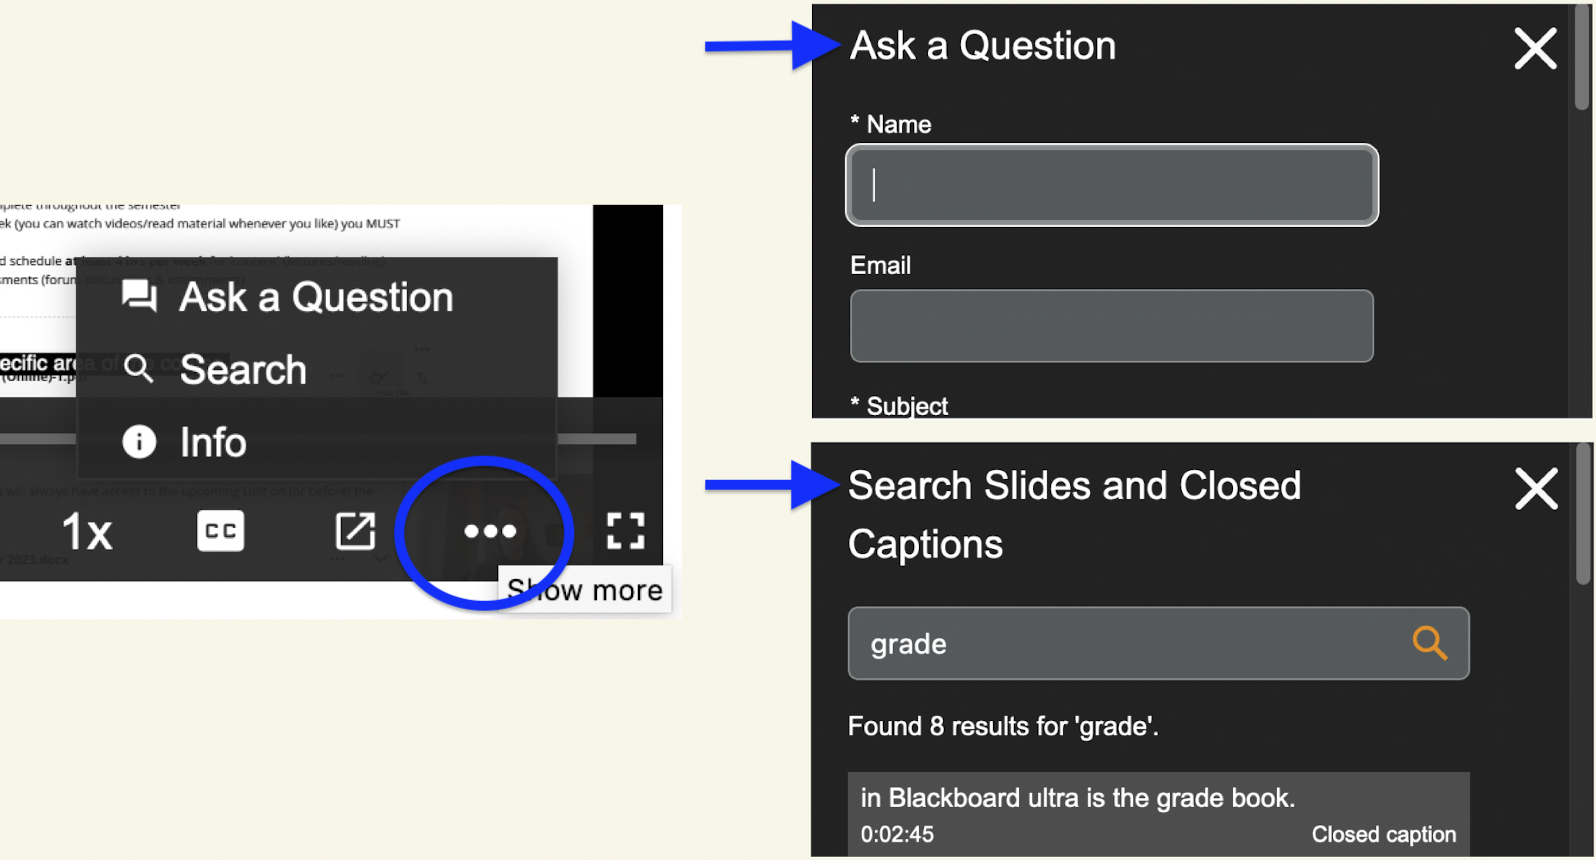Jump to the 0:02:45 timestamp

pyautogui.click(x=897, y=835)
